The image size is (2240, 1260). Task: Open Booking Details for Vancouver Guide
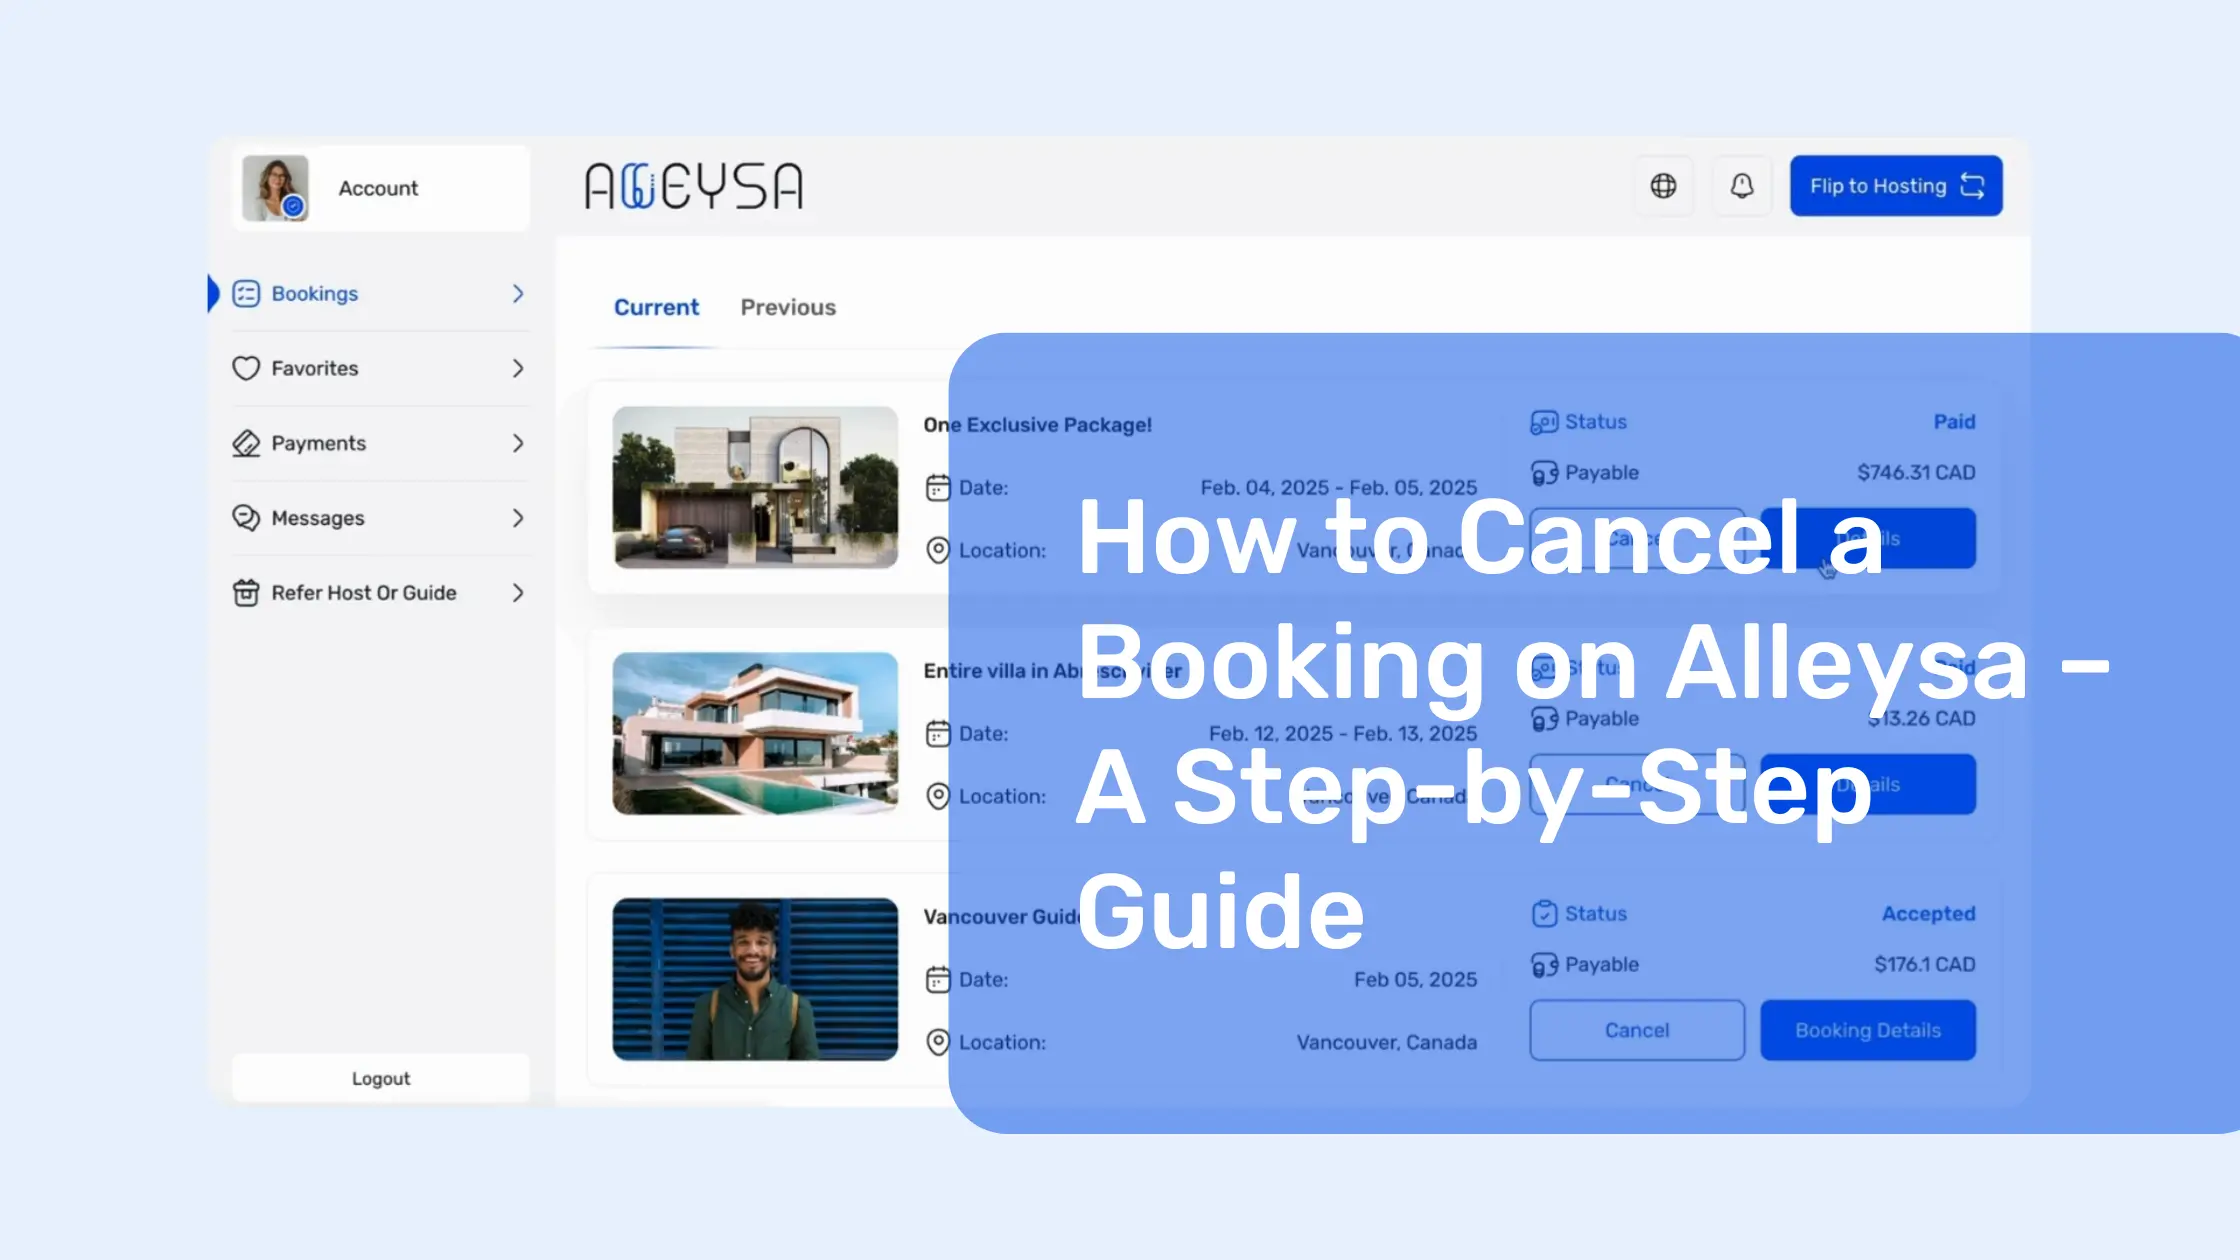point(1868,1031)
